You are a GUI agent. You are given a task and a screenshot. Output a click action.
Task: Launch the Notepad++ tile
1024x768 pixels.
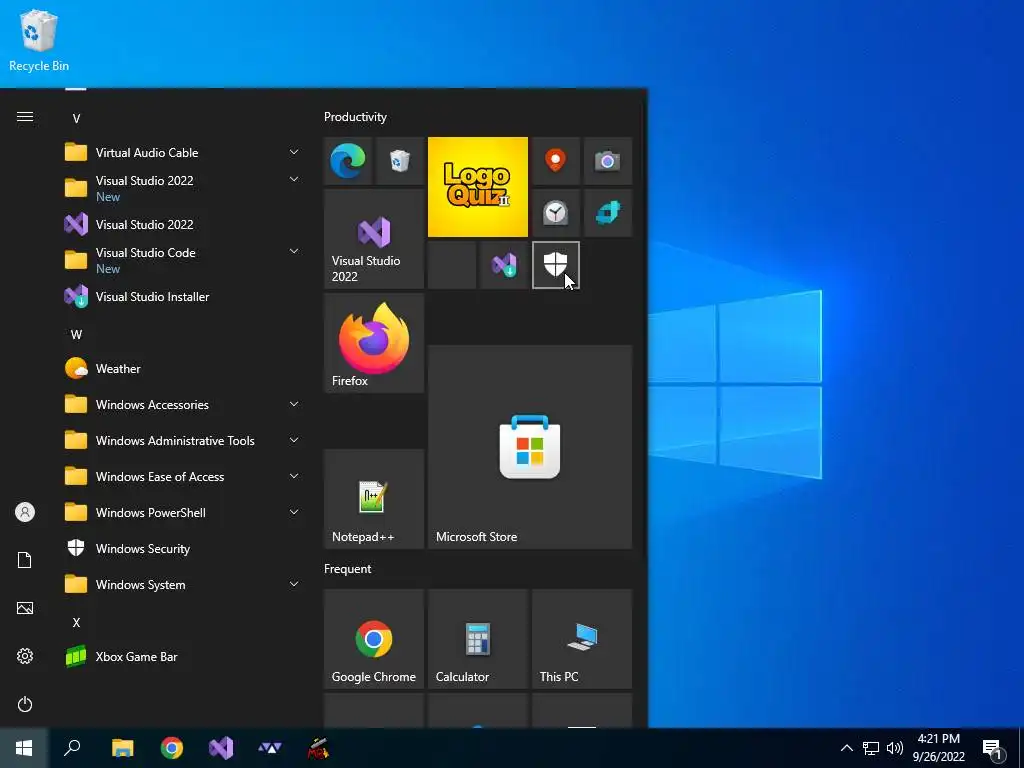[x=374, y=499]
